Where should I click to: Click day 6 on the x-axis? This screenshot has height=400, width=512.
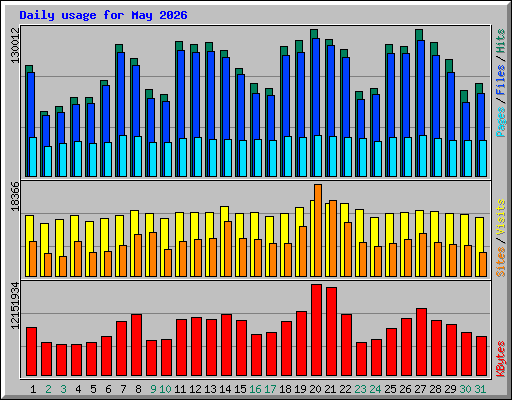[108, 389]
